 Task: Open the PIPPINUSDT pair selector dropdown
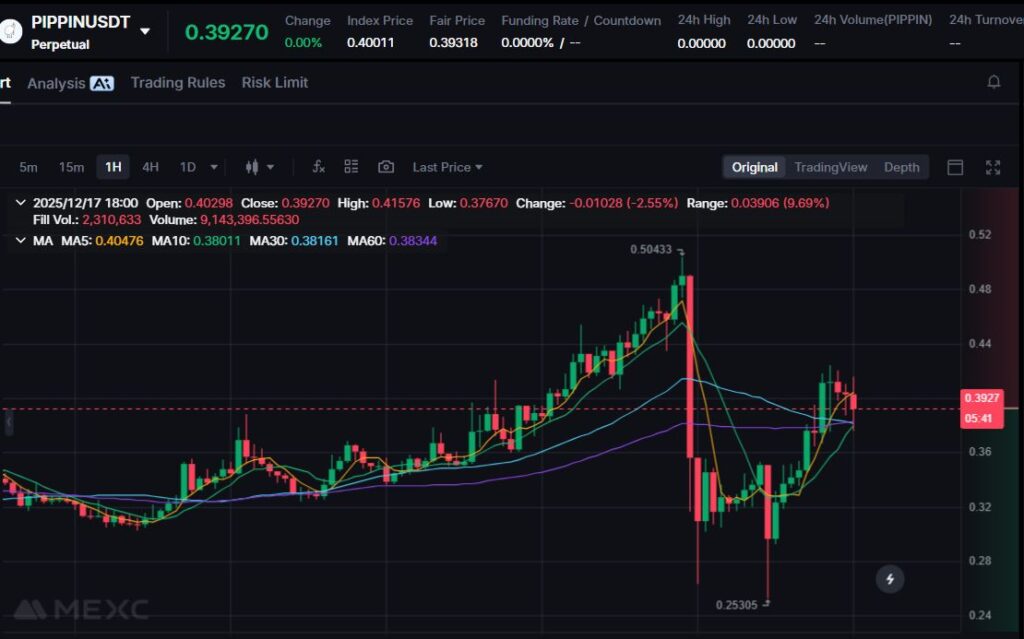(145, 31)
